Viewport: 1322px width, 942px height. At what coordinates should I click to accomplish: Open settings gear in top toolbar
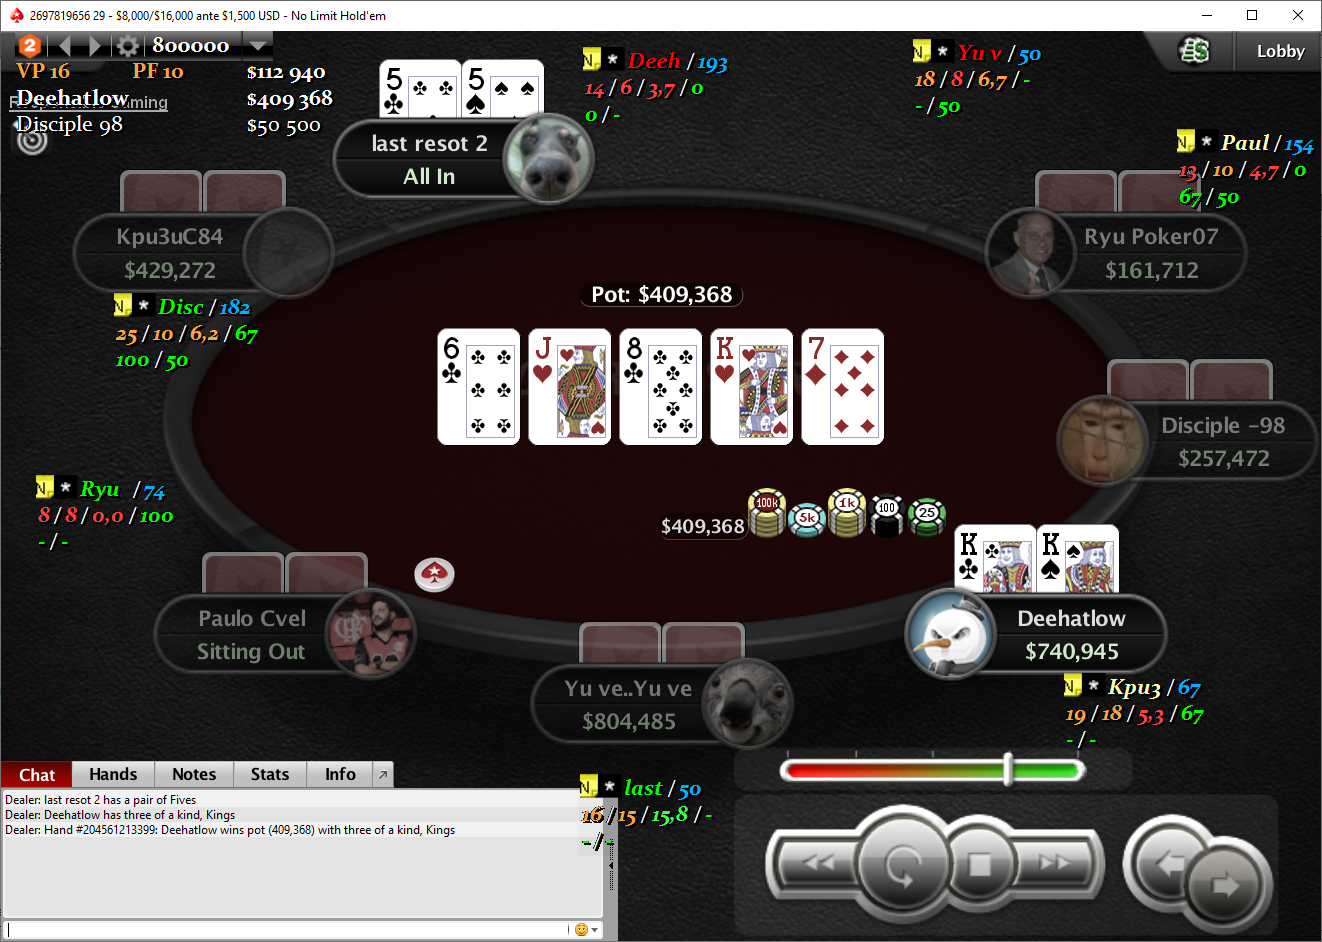127,46
